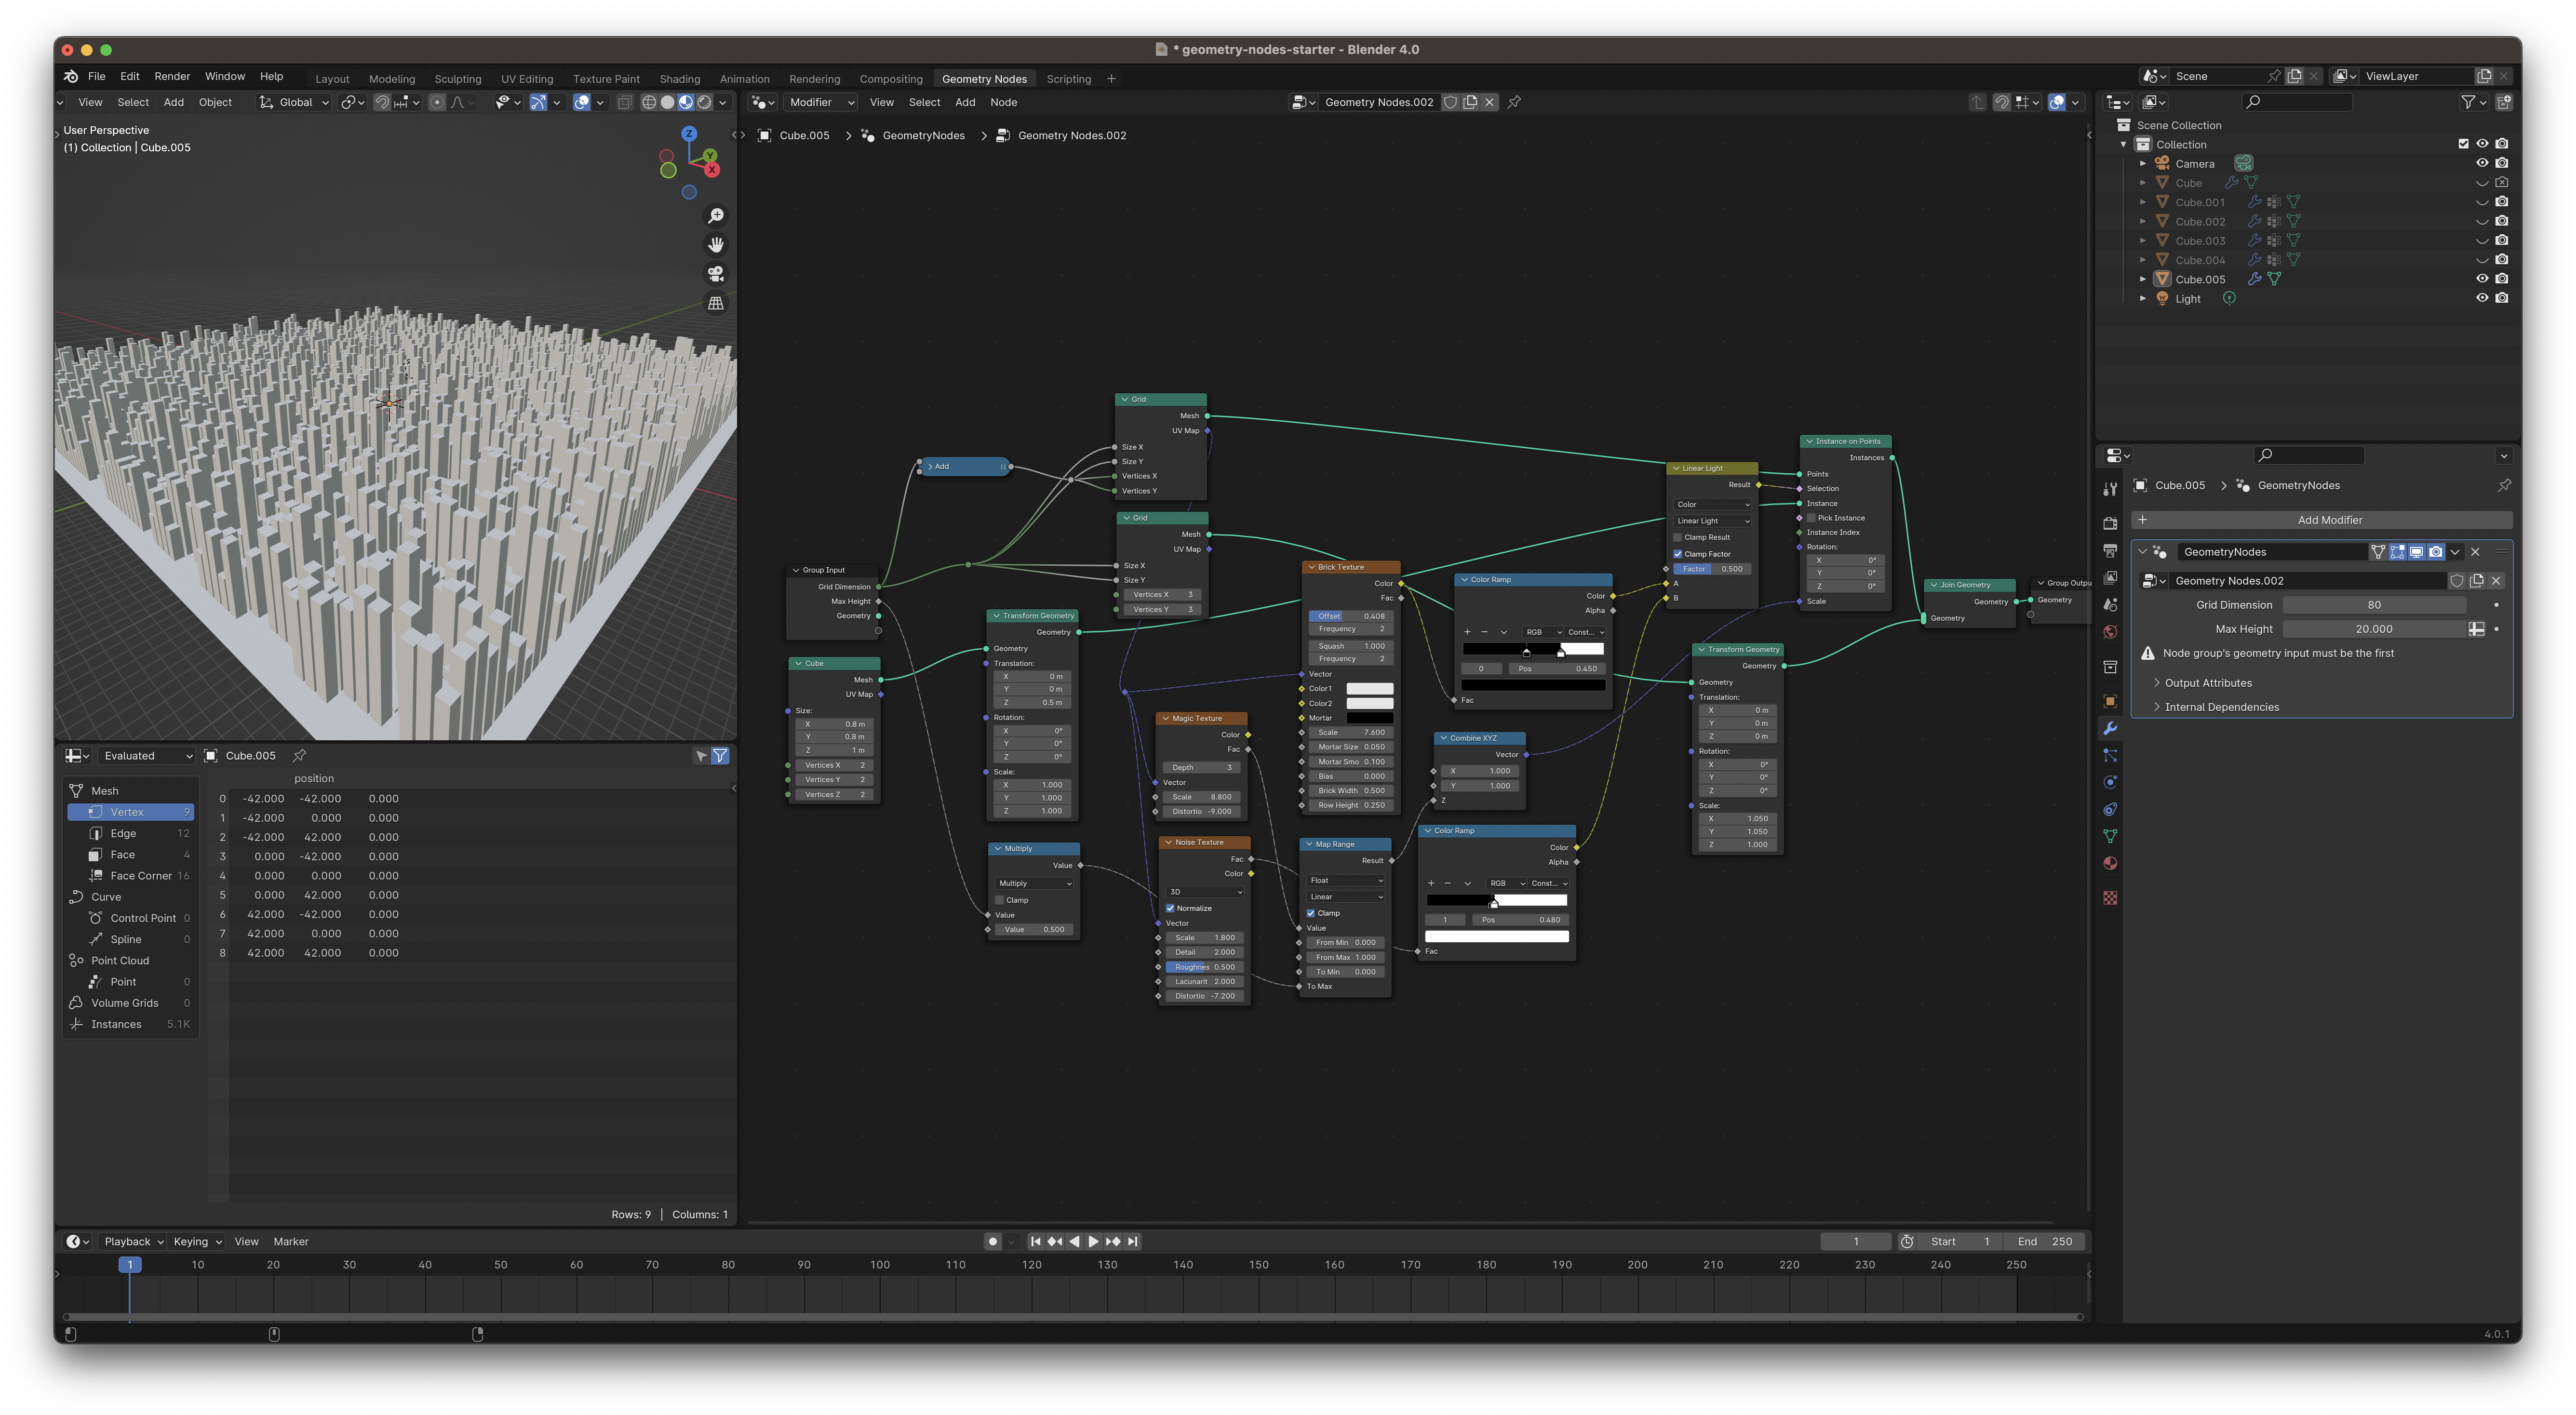Click the pan view hand icon
The image size is (2576, 1415).
tap(716, 245)
